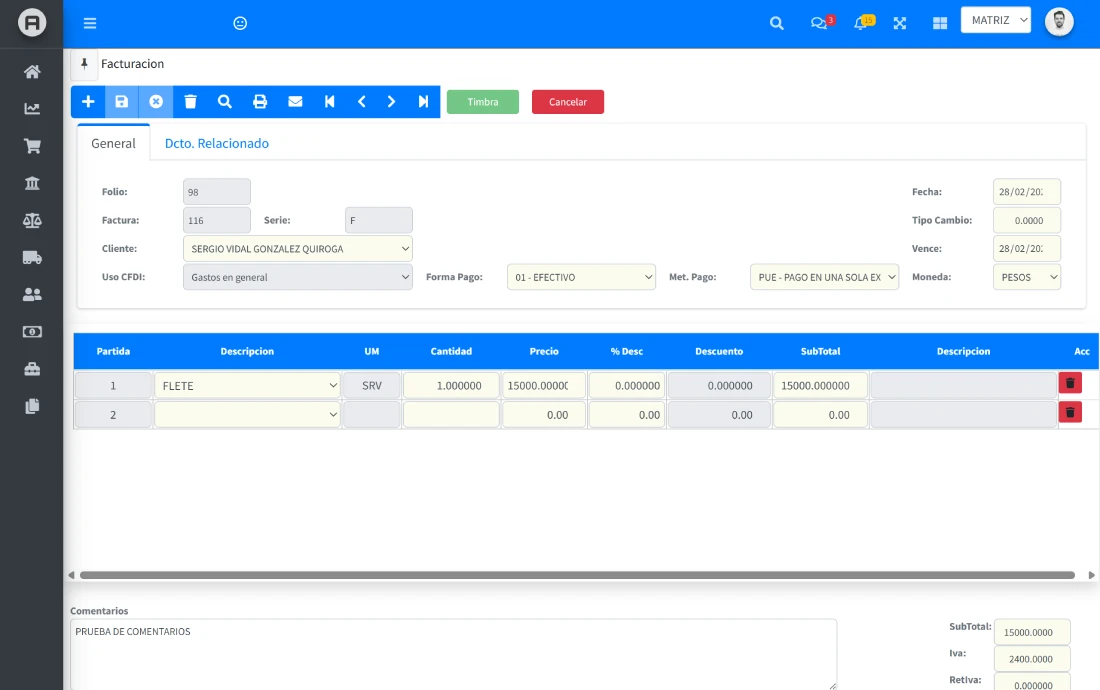Image resolution: width=1100 pixels, height=690 pixels.
Task: Click the Serie field
Action: 379,220
